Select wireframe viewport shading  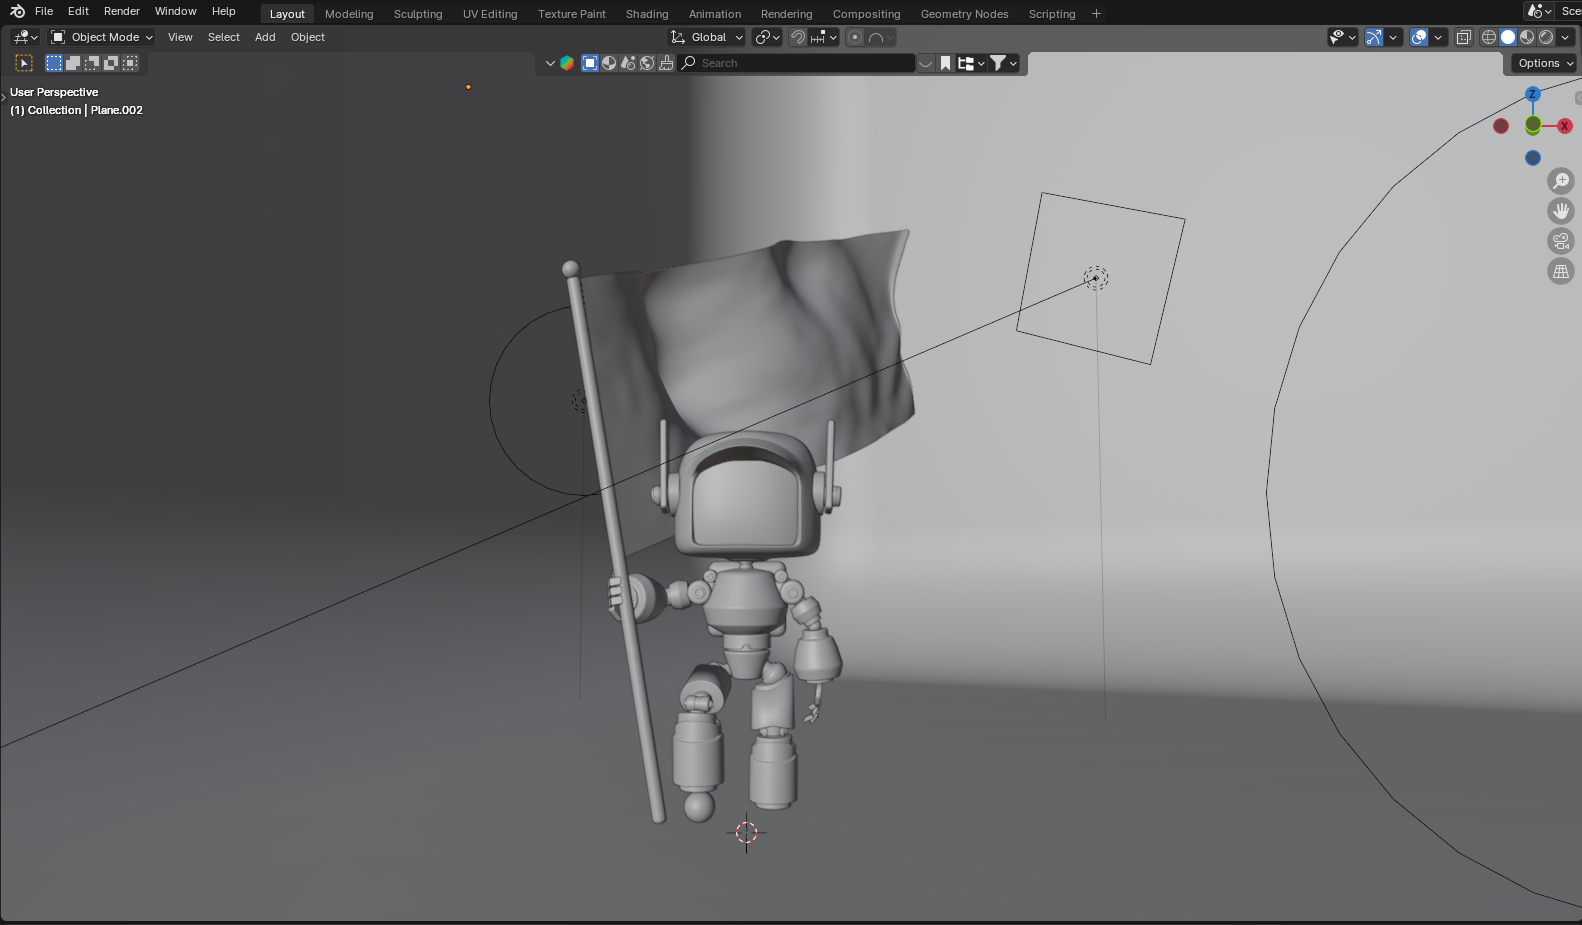(x=1489, y=37)
